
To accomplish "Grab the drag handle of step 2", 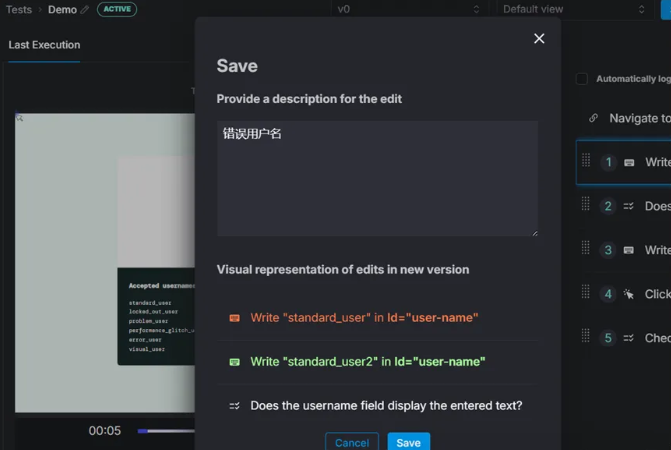I will pyautogui.click(x=586, y=204).
